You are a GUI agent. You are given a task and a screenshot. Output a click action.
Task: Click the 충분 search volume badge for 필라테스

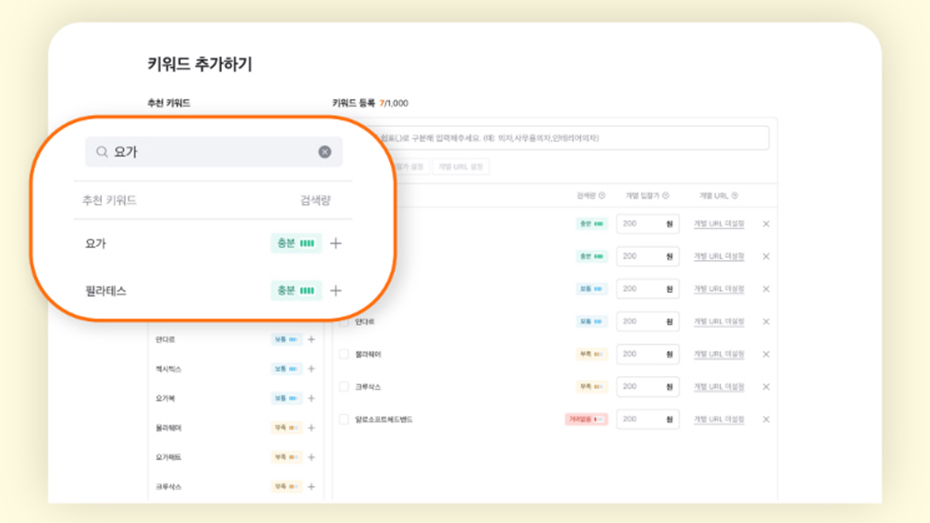coord(295,291)
